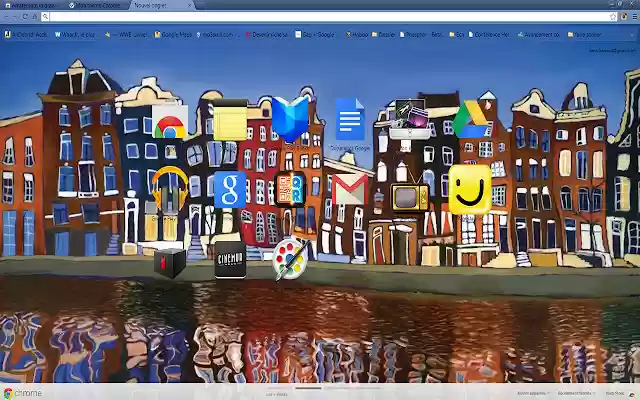
Task: Switch to the Mon thème Chrome tab
Action: click(95, 6)
